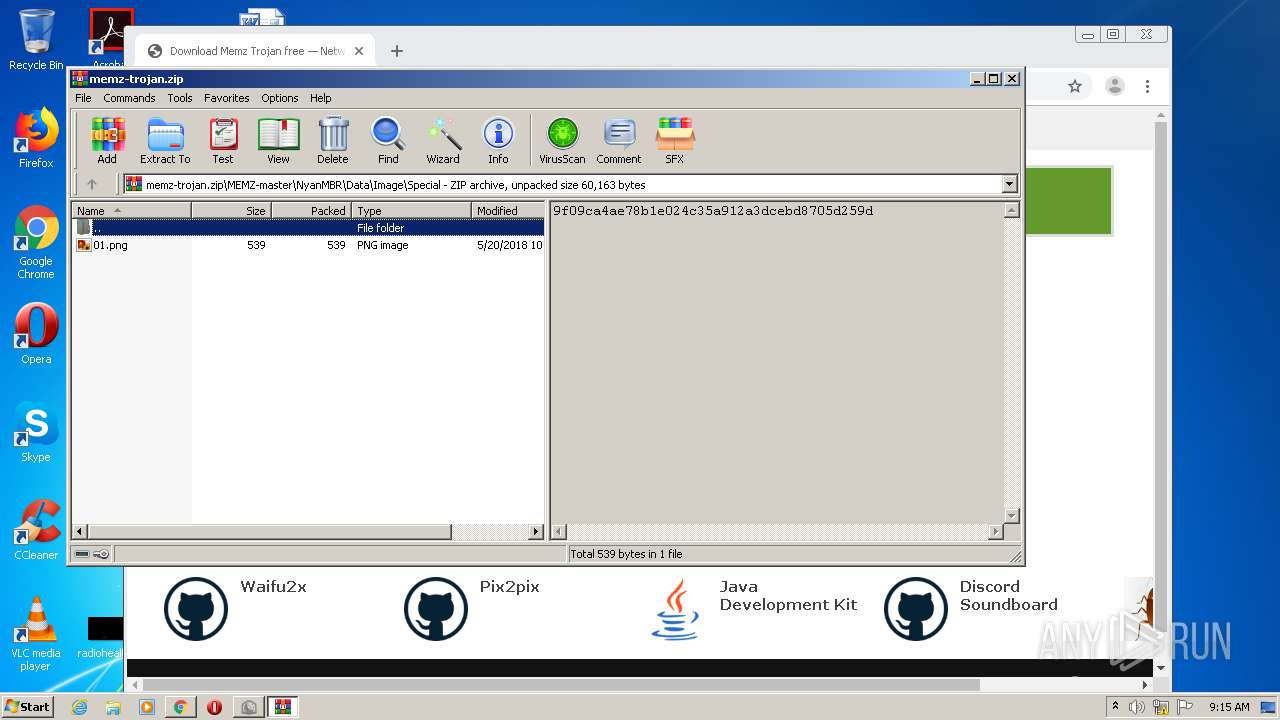
Task: Sort by Packed column header
Action: [312, 210]
